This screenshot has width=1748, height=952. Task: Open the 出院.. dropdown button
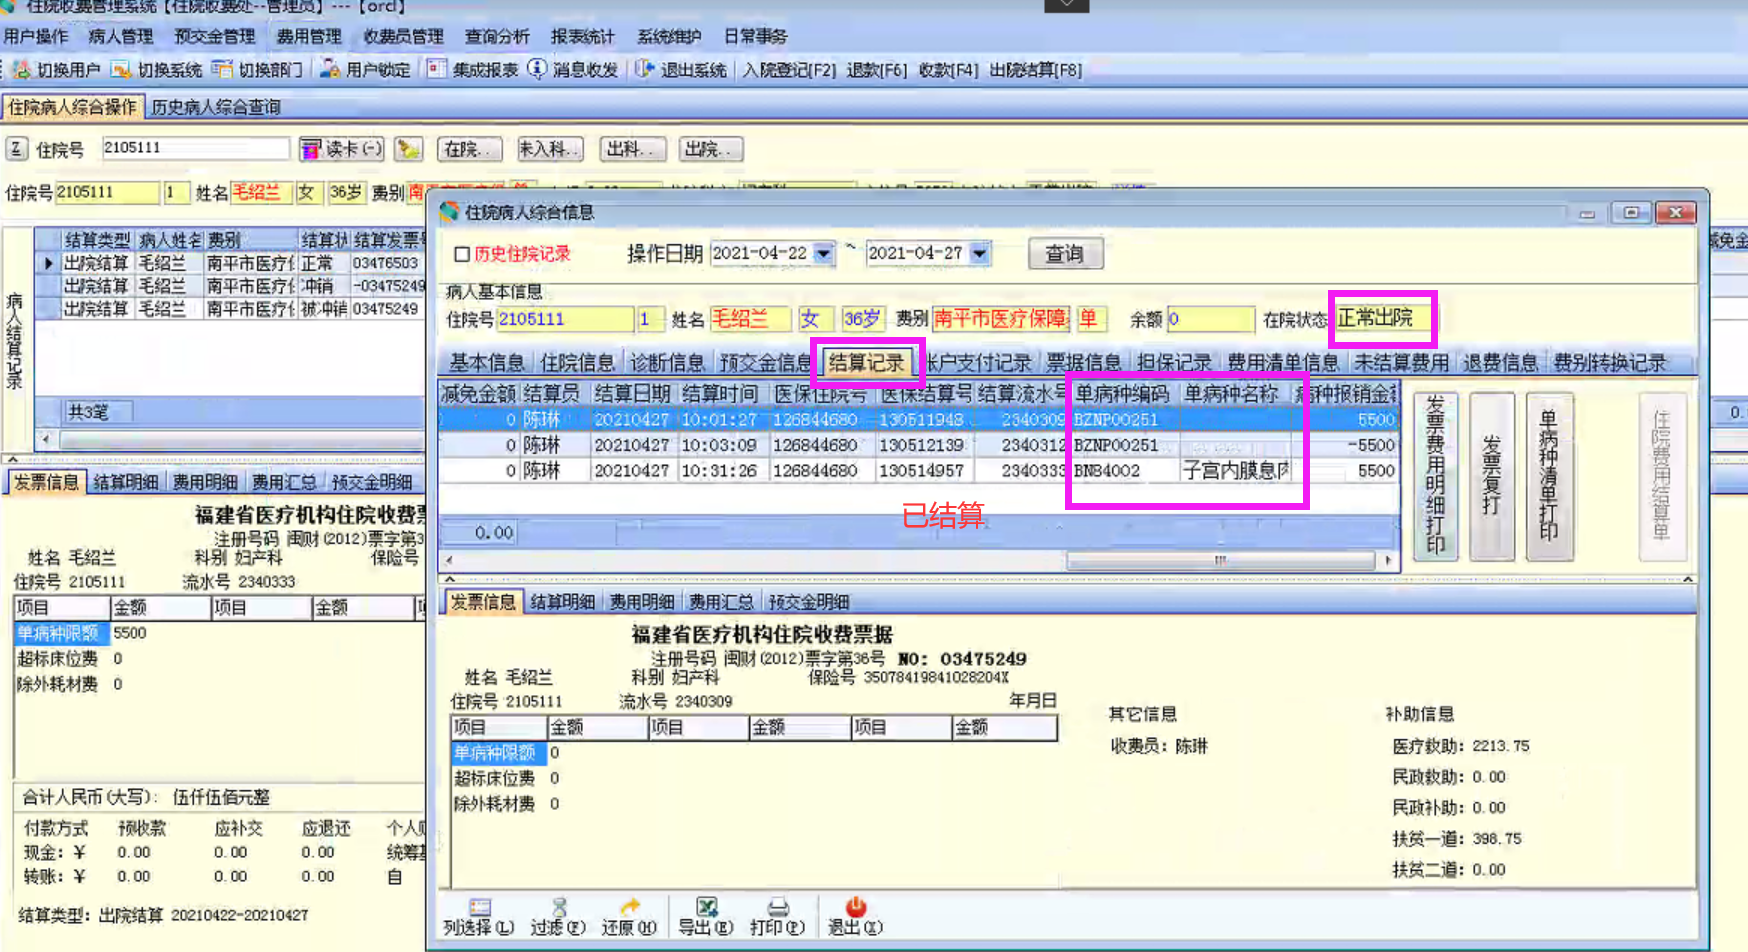710,149
